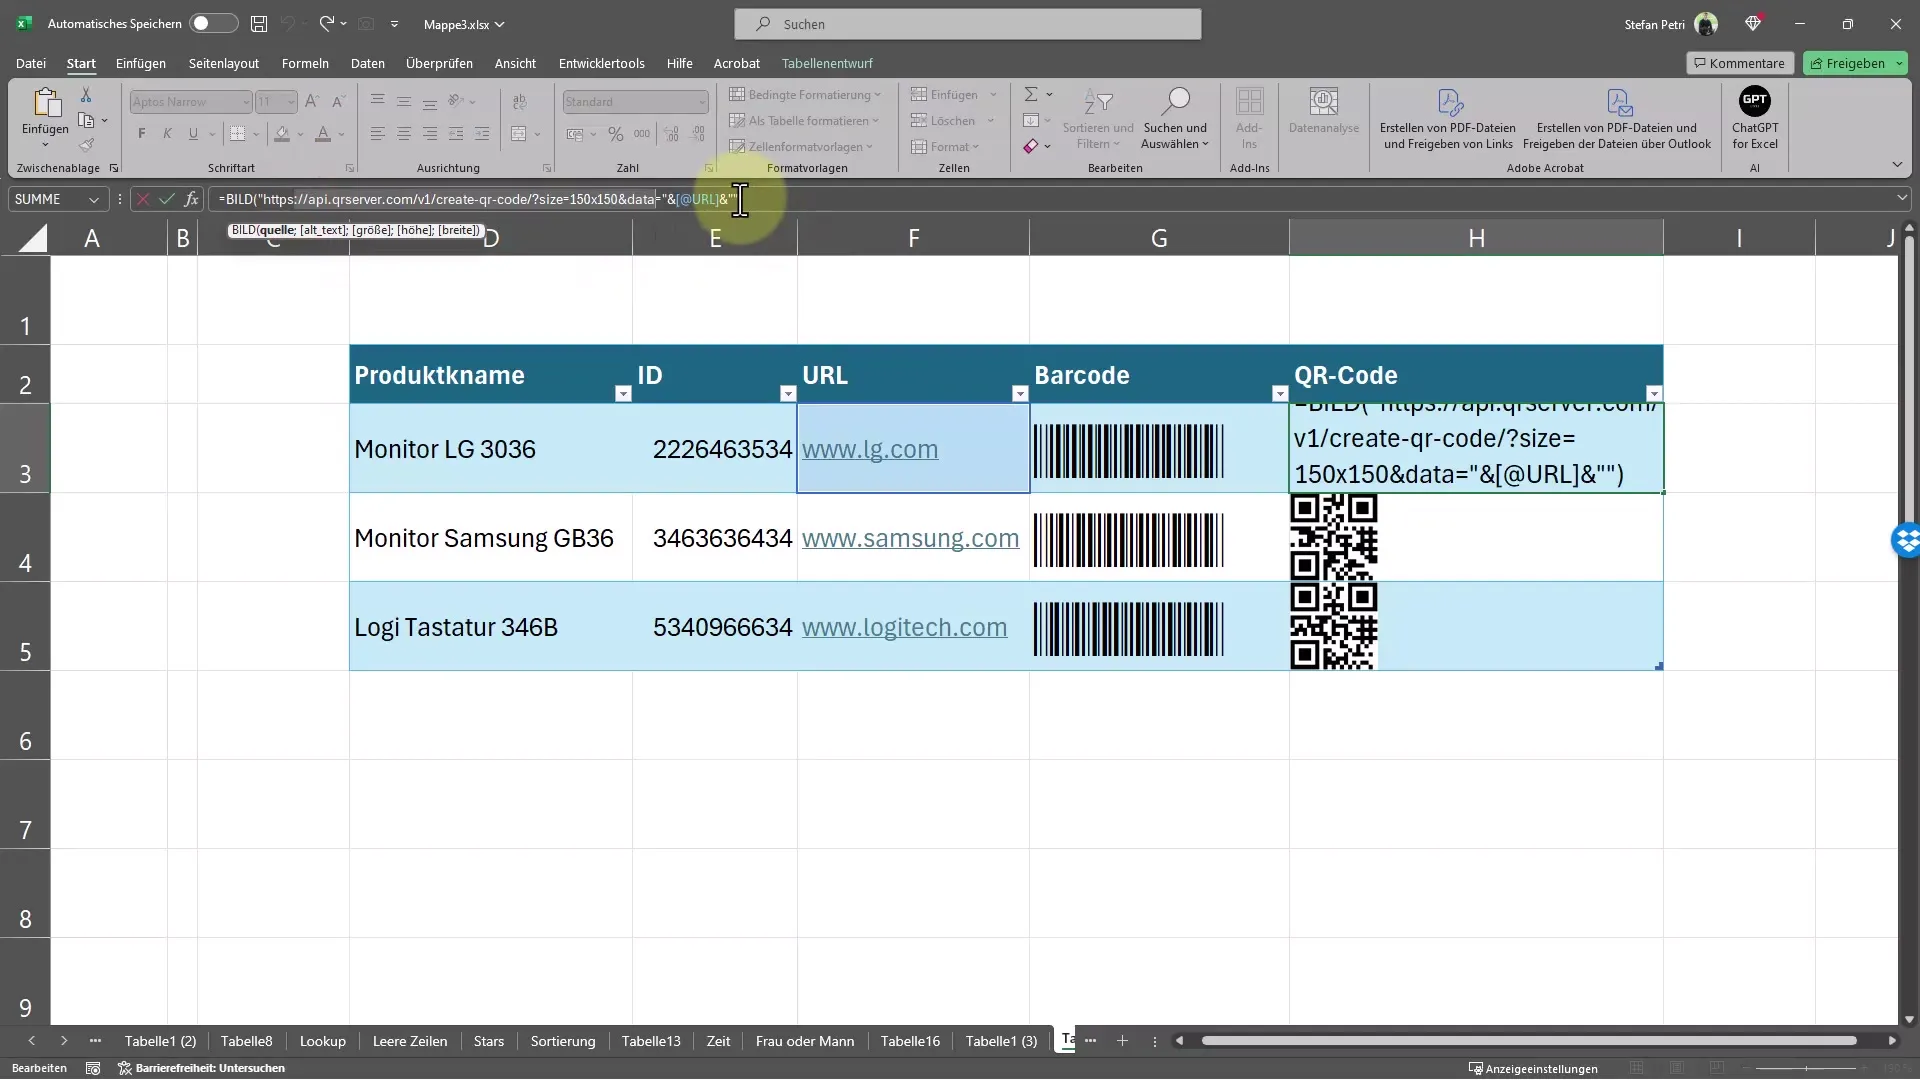Select the Entwicklertools menu tab
Viewport: 1920px width, 1080px height.
coord(601,62)
